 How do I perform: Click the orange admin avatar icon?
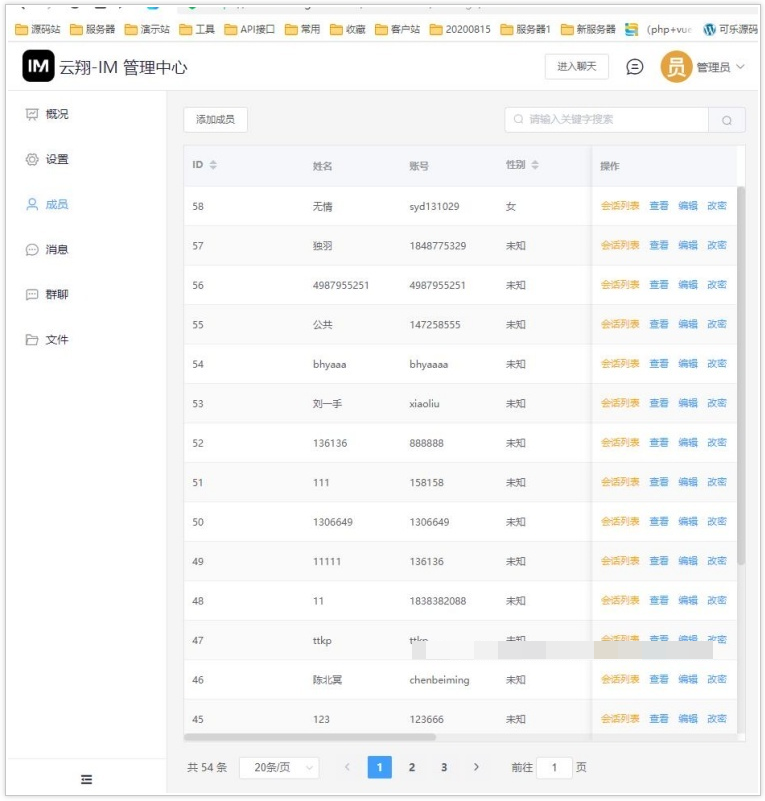click(676, 67)
